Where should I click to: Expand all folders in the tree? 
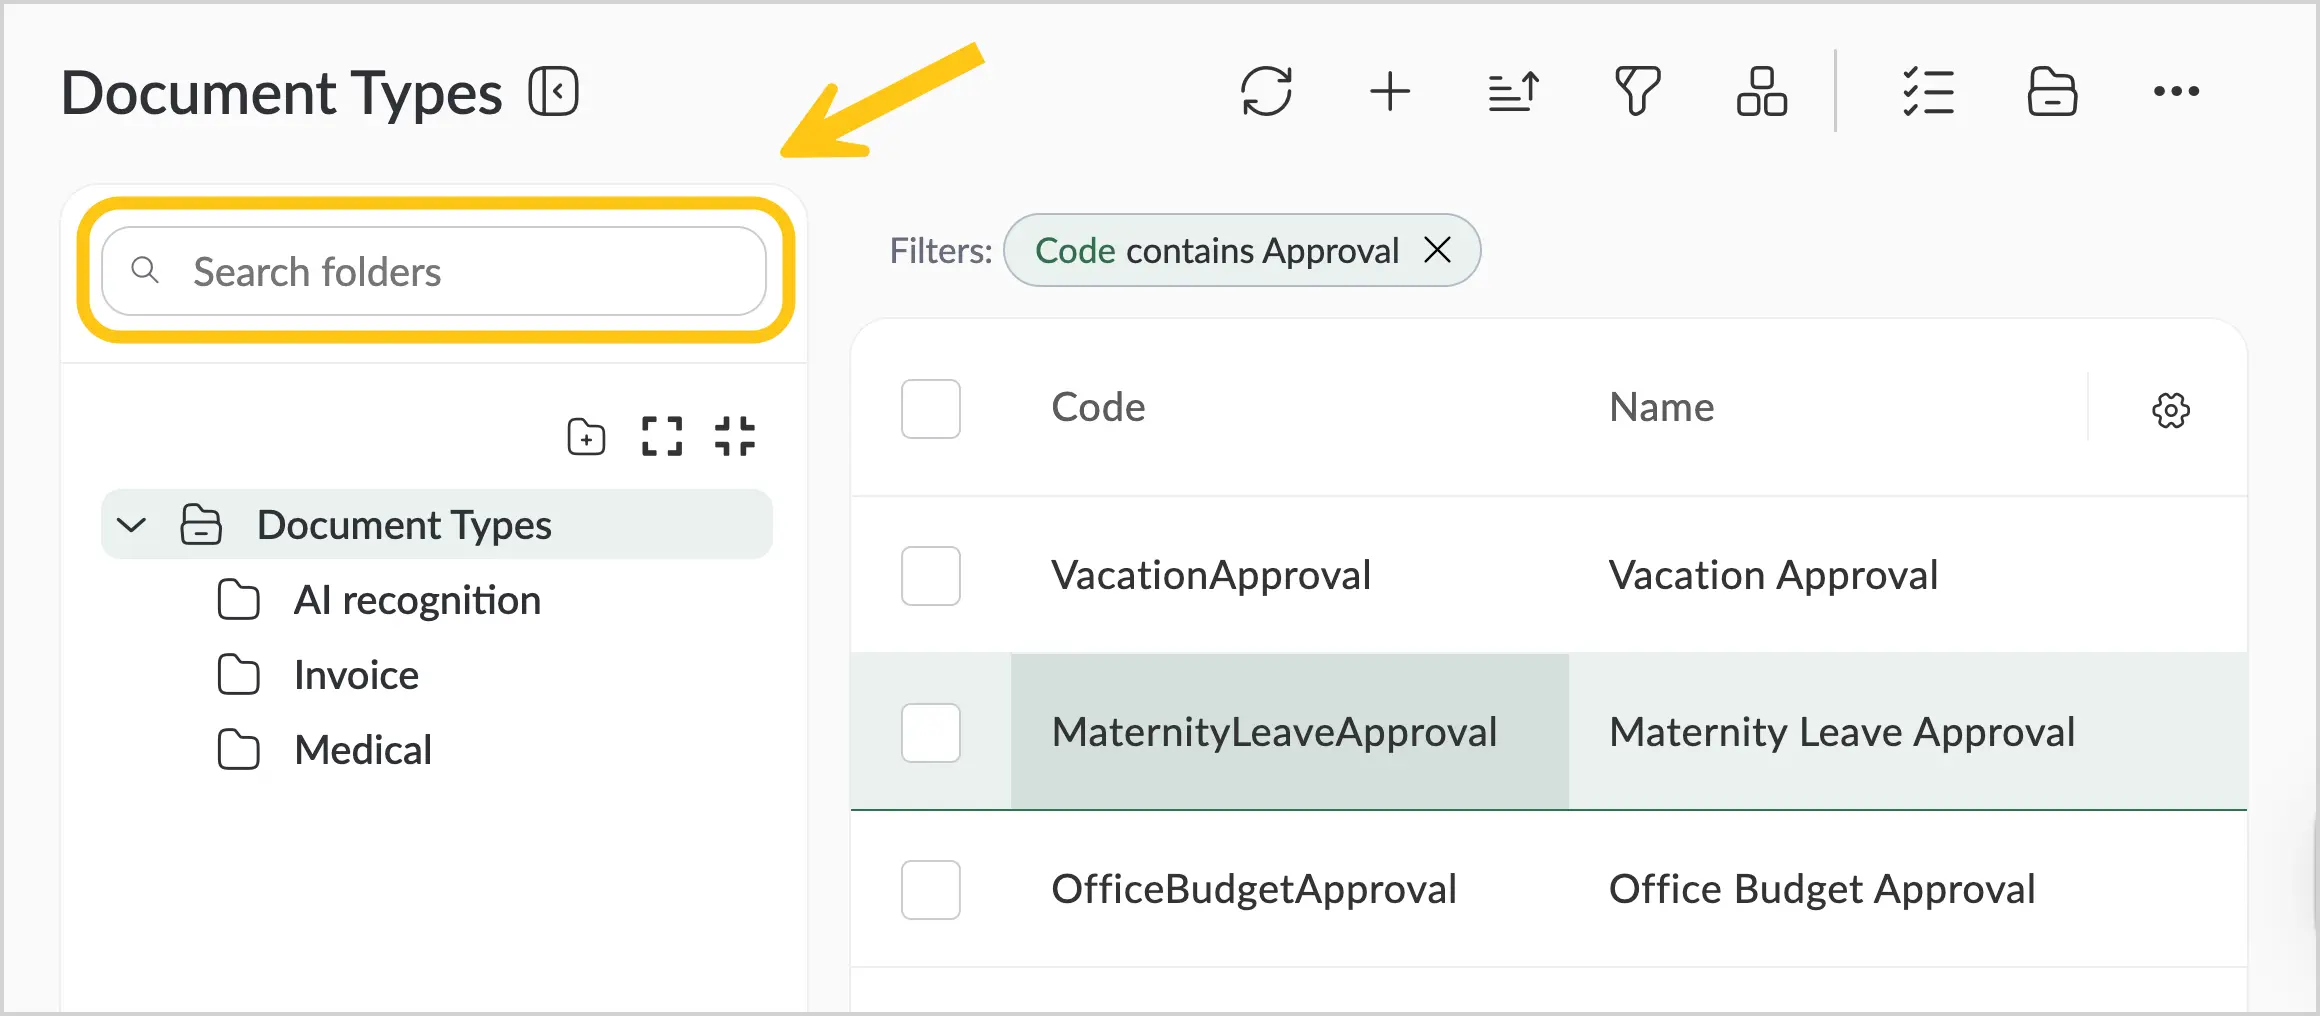(662, 437)
